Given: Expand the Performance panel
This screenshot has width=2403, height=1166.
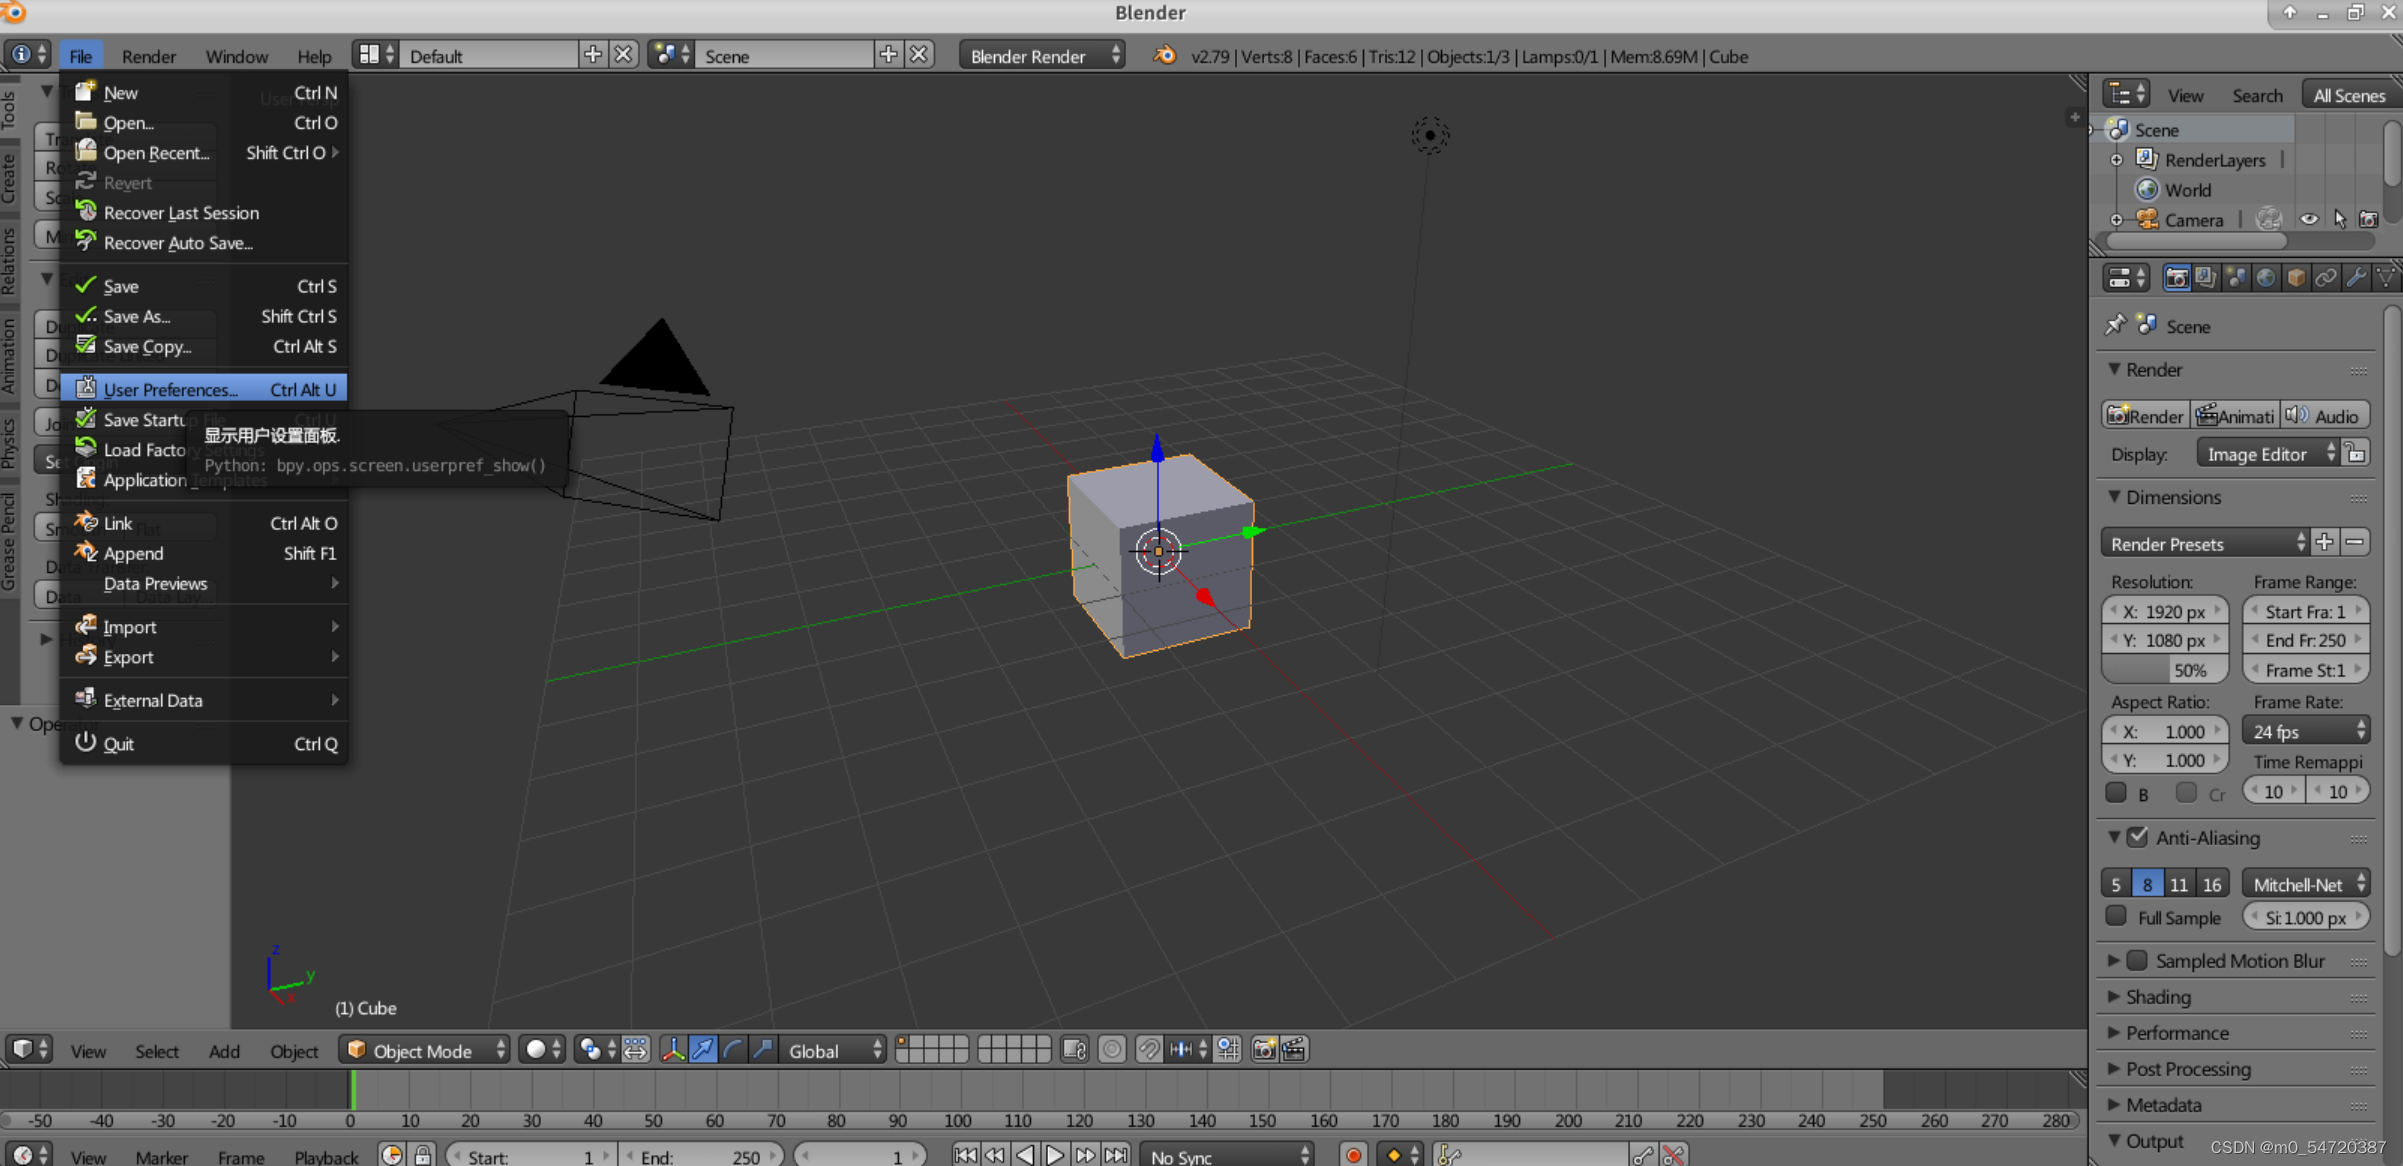Looking at the screenshot, I should coord(2176,1033).
